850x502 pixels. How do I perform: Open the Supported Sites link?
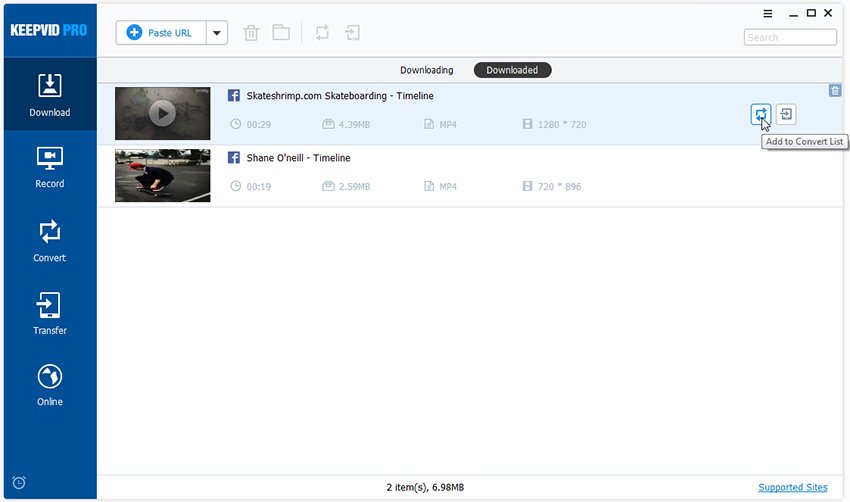792,487
